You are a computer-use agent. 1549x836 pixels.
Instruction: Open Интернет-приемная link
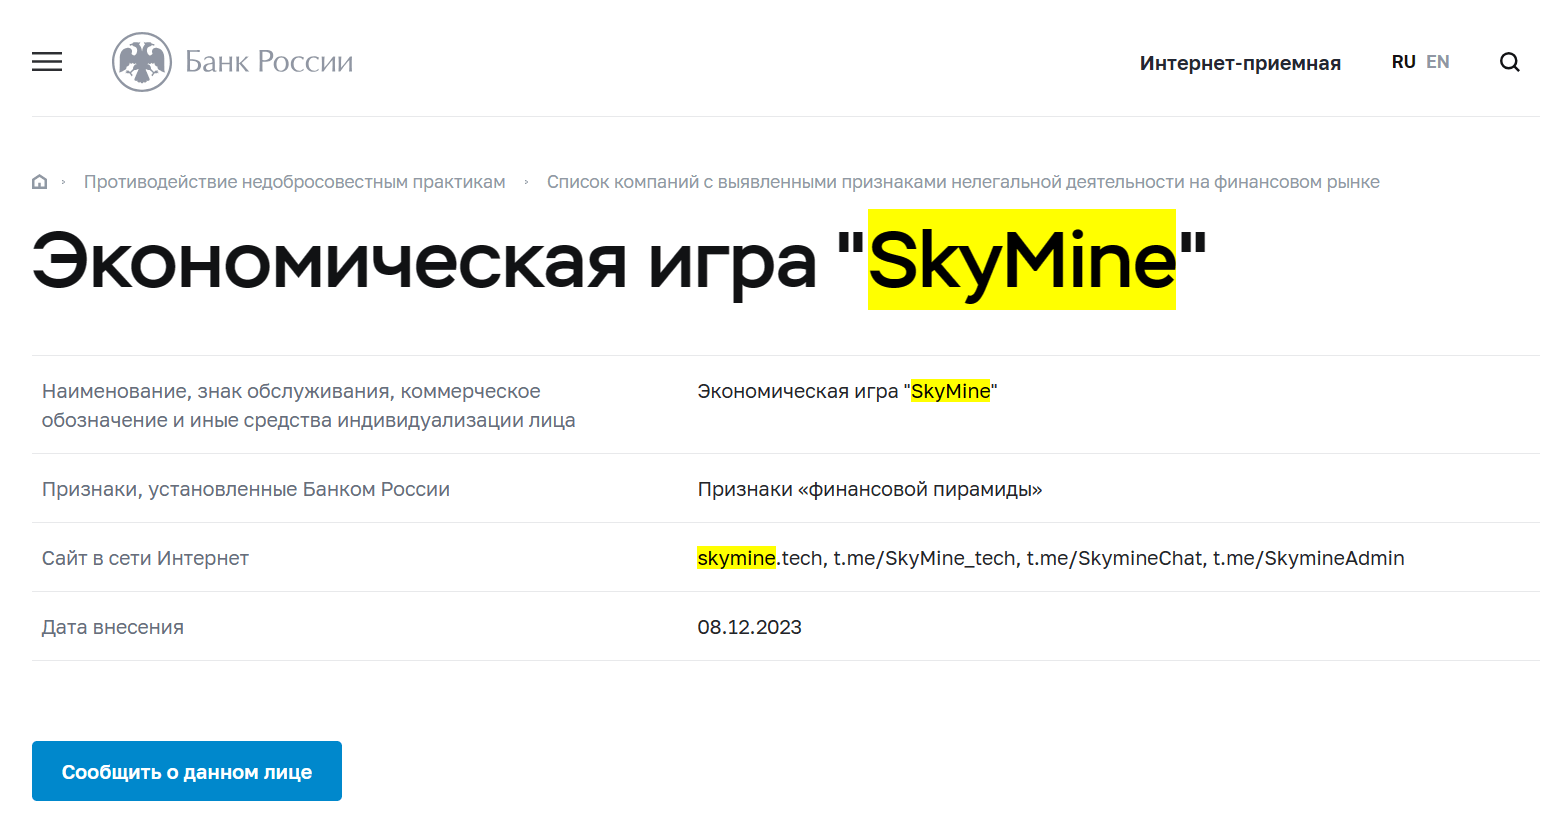1240,63
